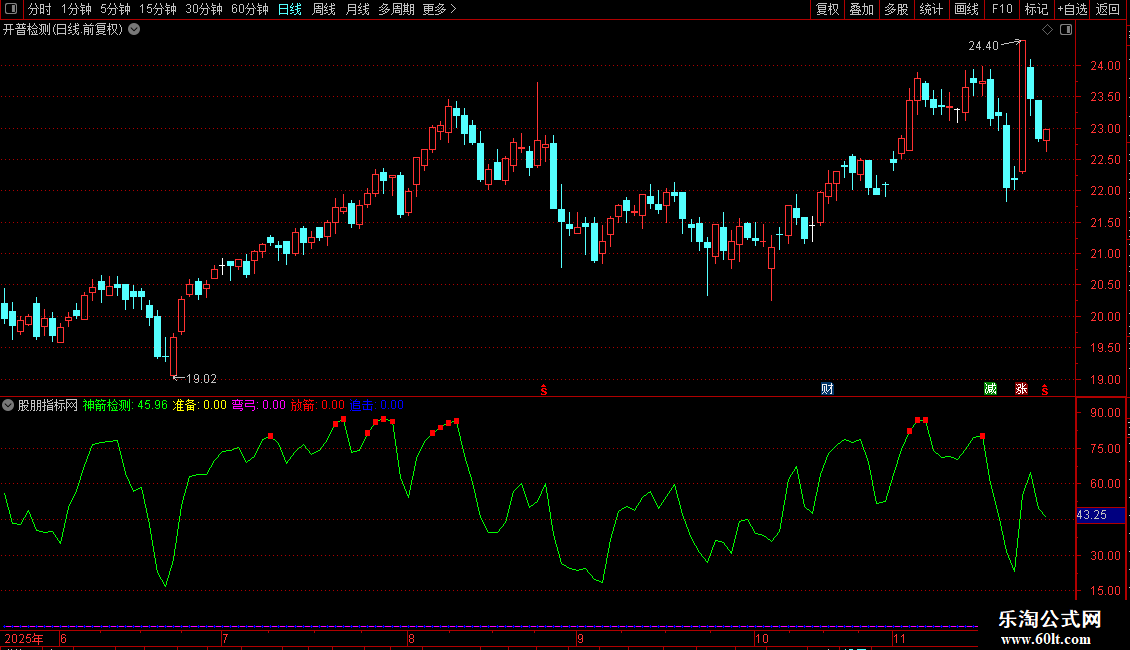This screenshot has height=650, width=1130.
Task: Select the 1分钟 period
Action: (76, 9)
